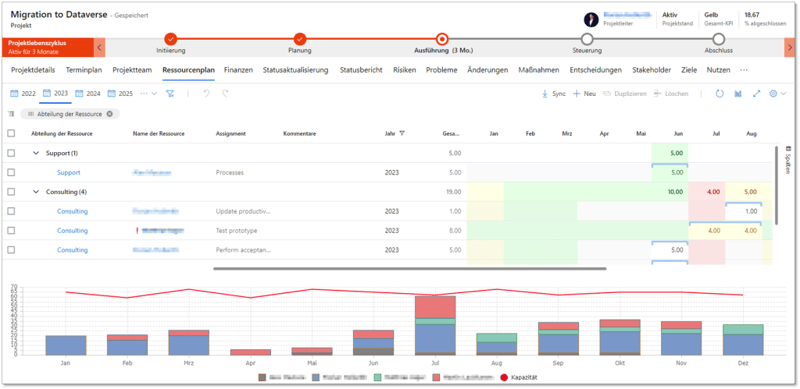Check the Test prototype row checkbox

[x=11, y=231]
